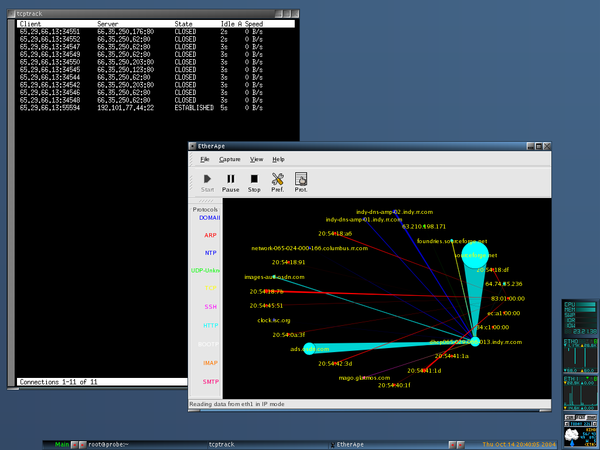
Task: Open Pref. preferences tool icon
Action: 277,183
